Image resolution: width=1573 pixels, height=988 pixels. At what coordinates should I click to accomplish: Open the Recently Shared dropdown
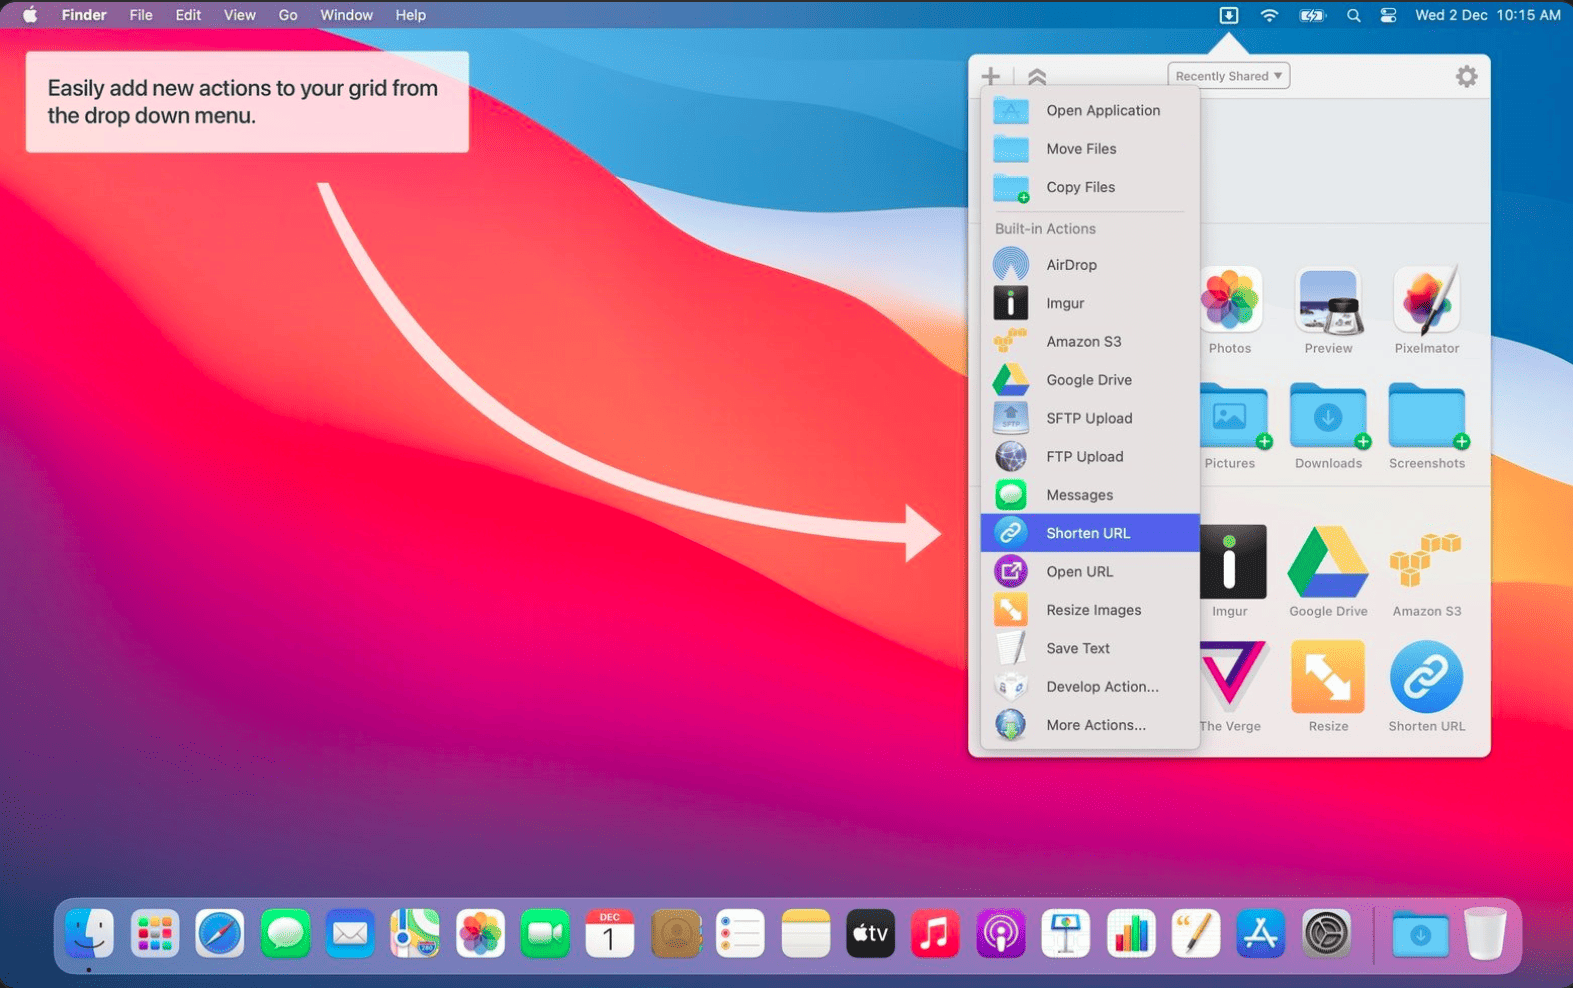(1228, 76)
